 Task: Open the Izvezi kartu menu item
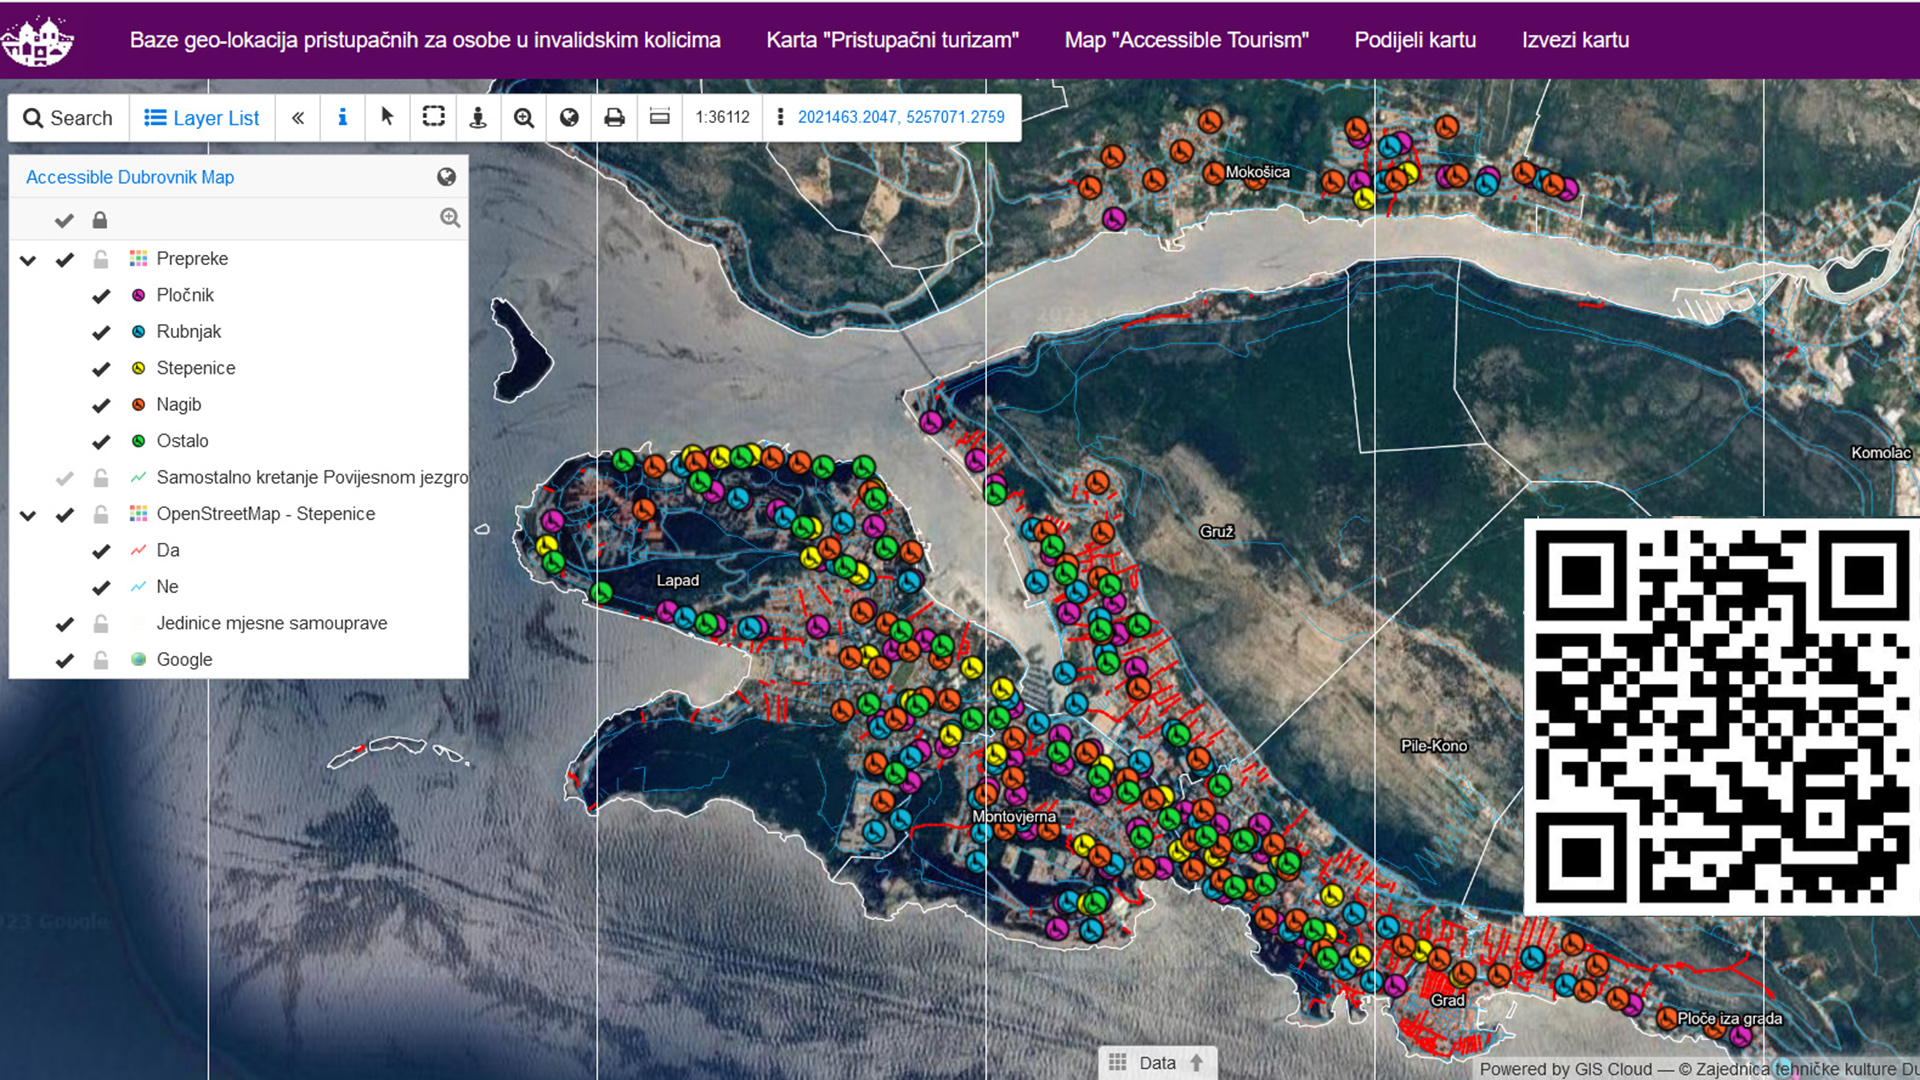coord(1575,40)
